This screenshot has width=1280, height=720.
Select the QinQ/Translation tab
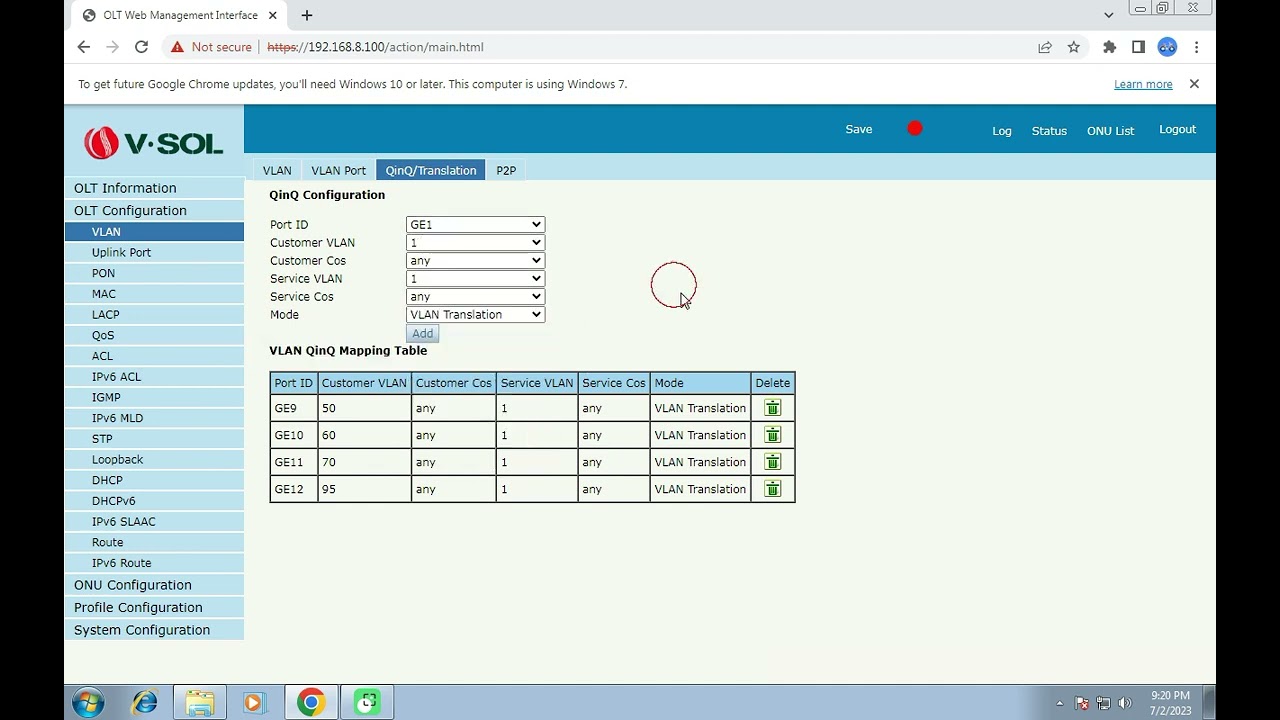click(431, 171)
